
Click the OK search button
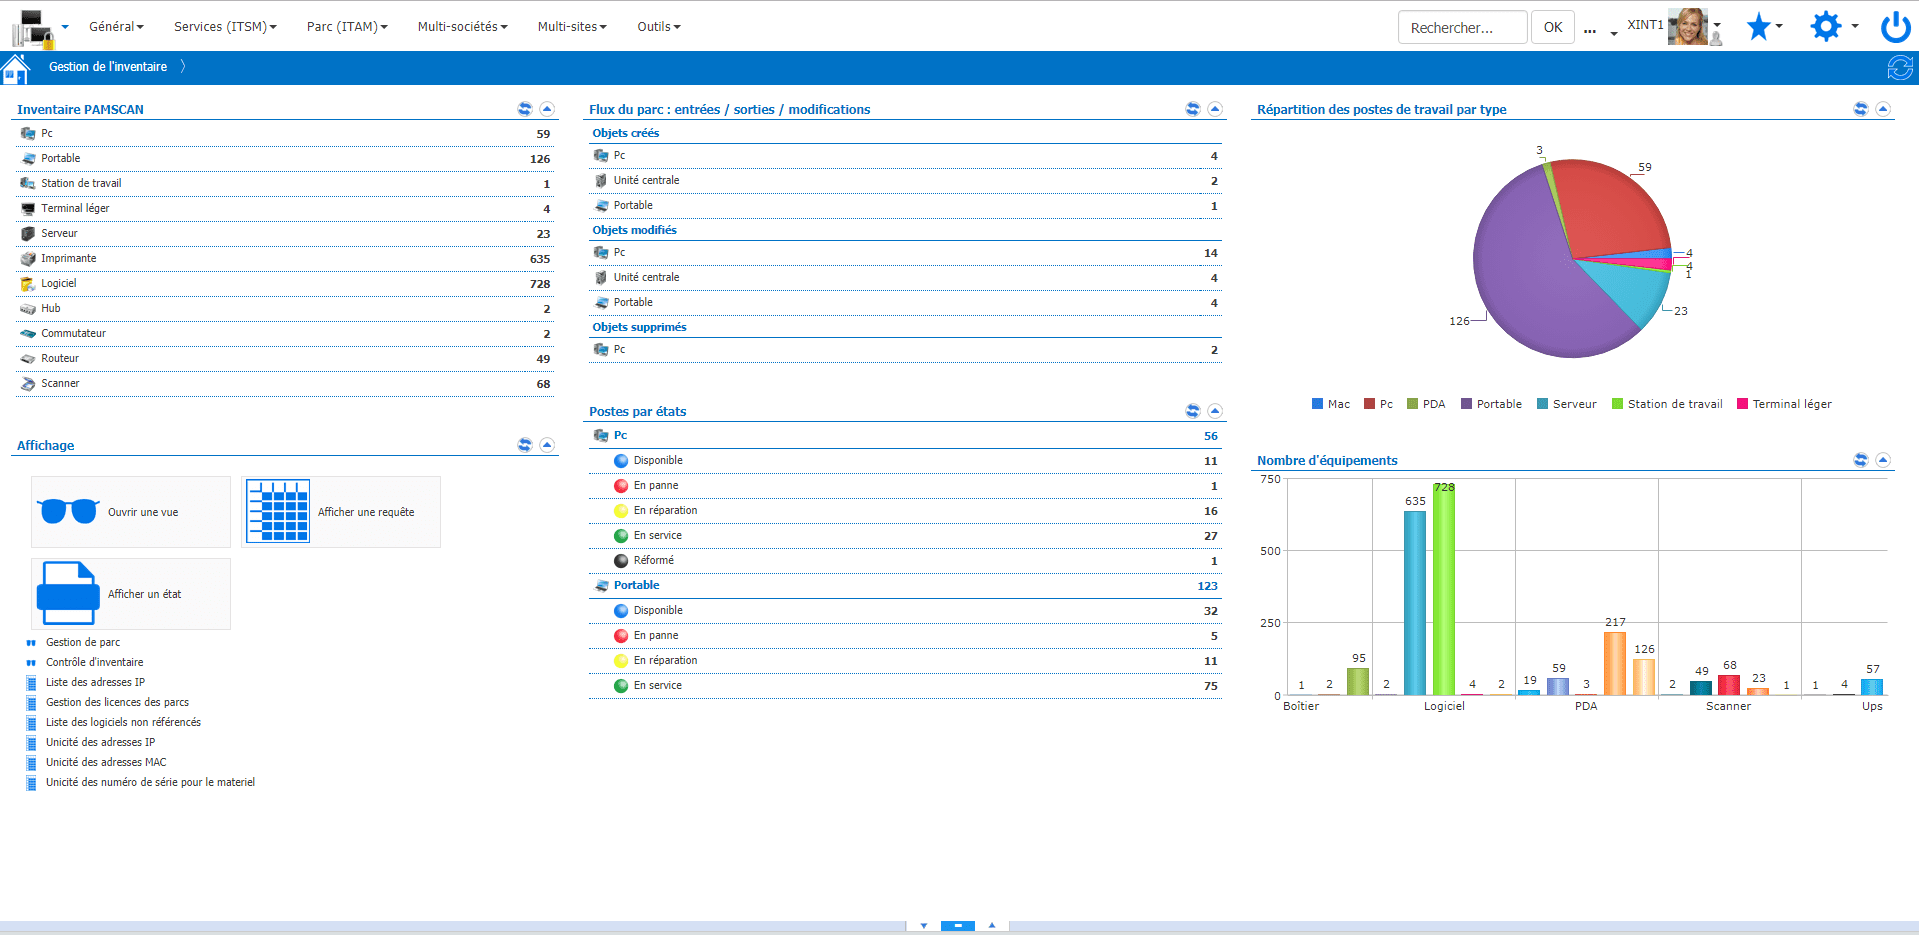pyautogui.click(x=1553, y=27)
